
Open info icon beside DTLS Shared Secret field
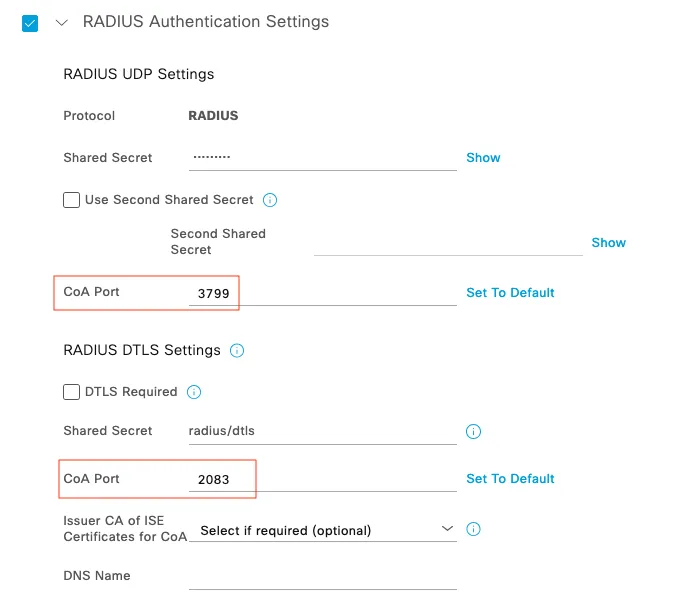click(x=473, y=431)
